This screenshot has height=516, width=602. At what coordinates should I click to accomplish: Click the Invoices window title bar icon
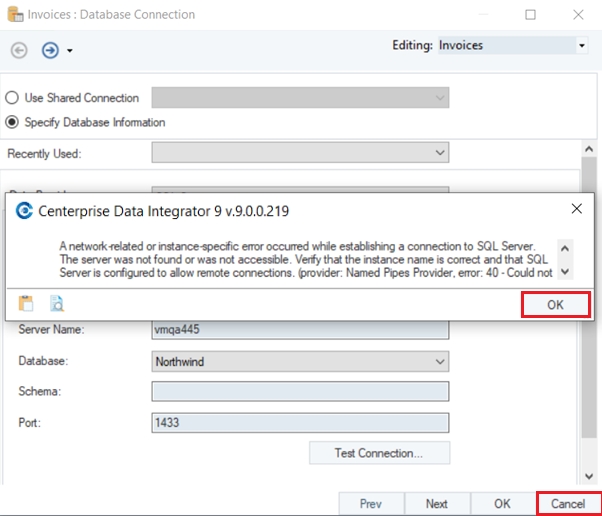click(x=15, y=15)
